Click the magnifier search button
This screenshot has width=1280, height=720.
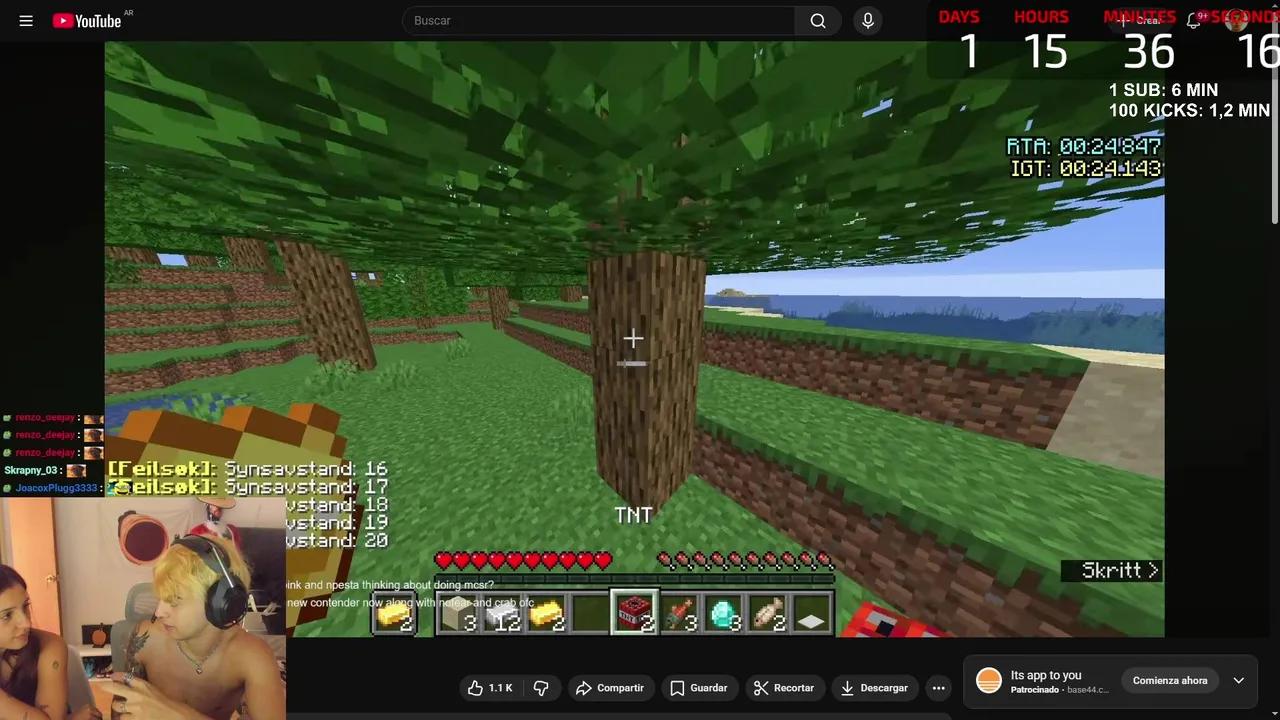click(818, 20)
